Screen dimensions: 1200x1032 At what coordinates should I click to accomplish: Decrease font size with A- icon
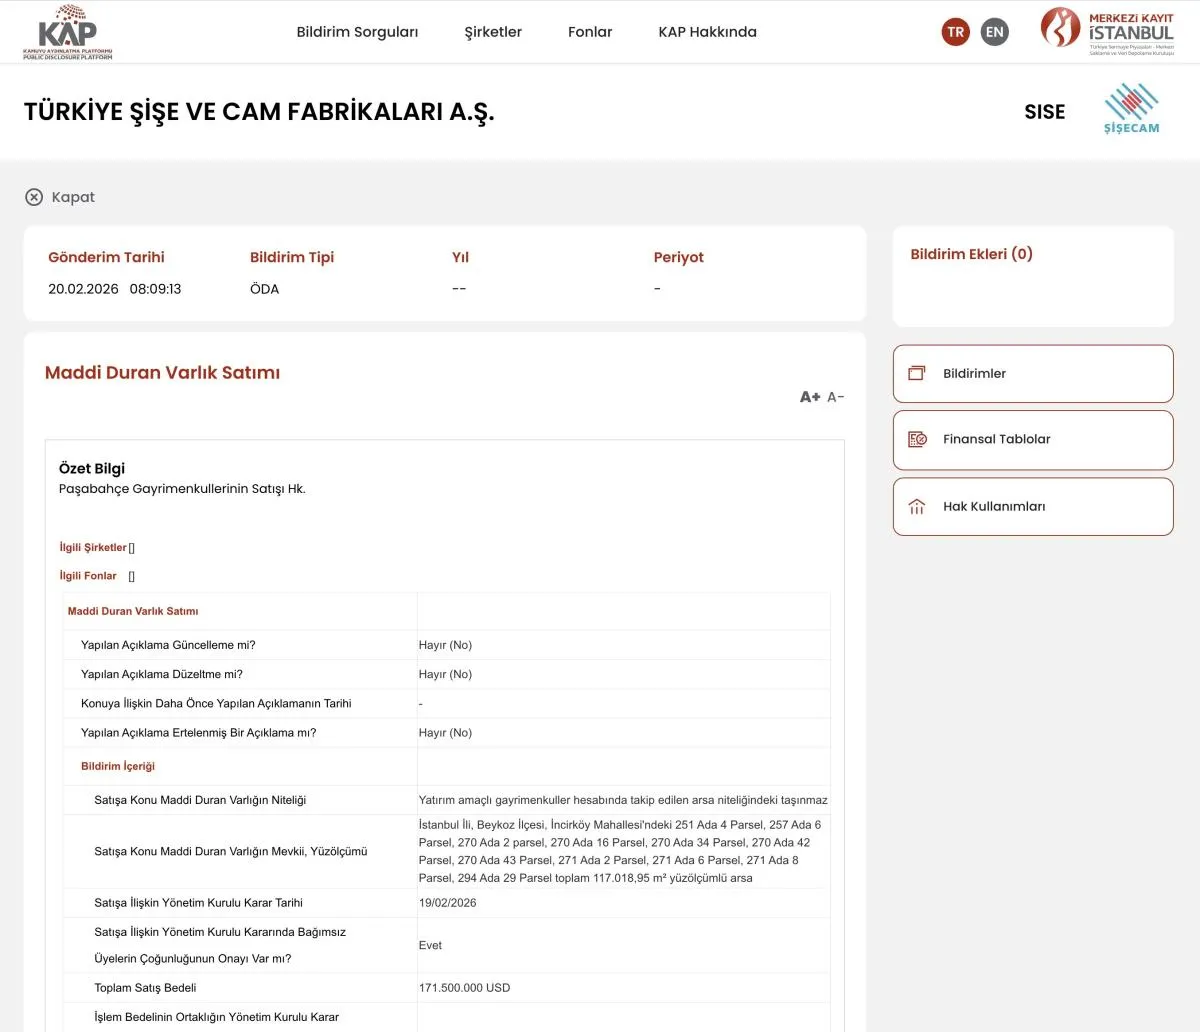coord(836,397)
